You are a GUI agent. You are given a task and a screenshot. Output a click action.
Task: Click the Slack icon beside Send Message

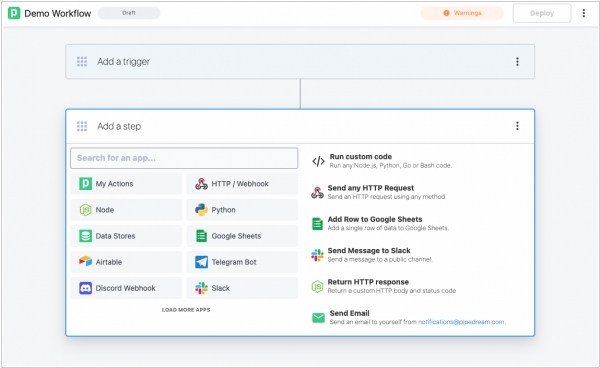[317, 255]
